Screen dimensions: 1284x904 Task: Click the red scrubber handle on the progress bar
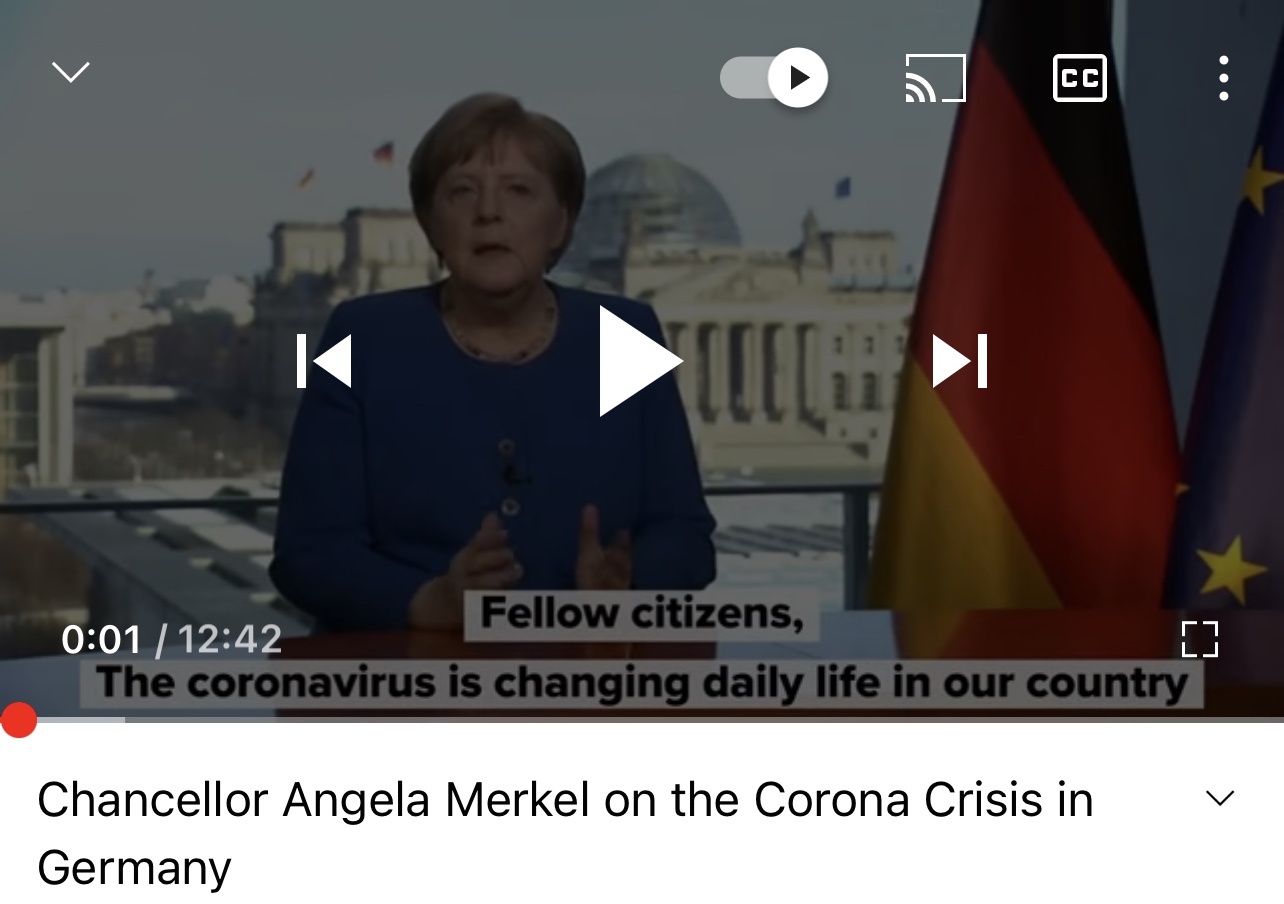(18, 720)
